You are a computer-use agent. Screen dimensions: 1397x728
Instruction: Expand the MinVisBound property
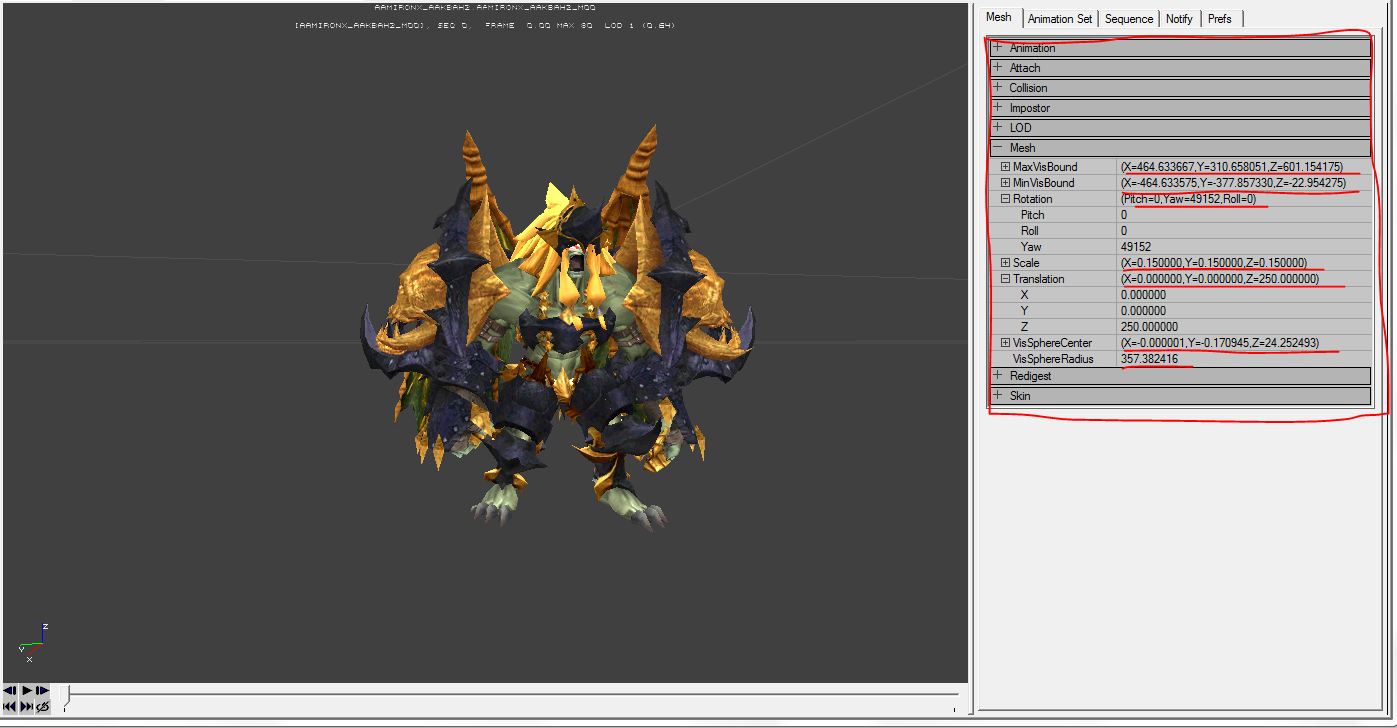click(1006, 183)
